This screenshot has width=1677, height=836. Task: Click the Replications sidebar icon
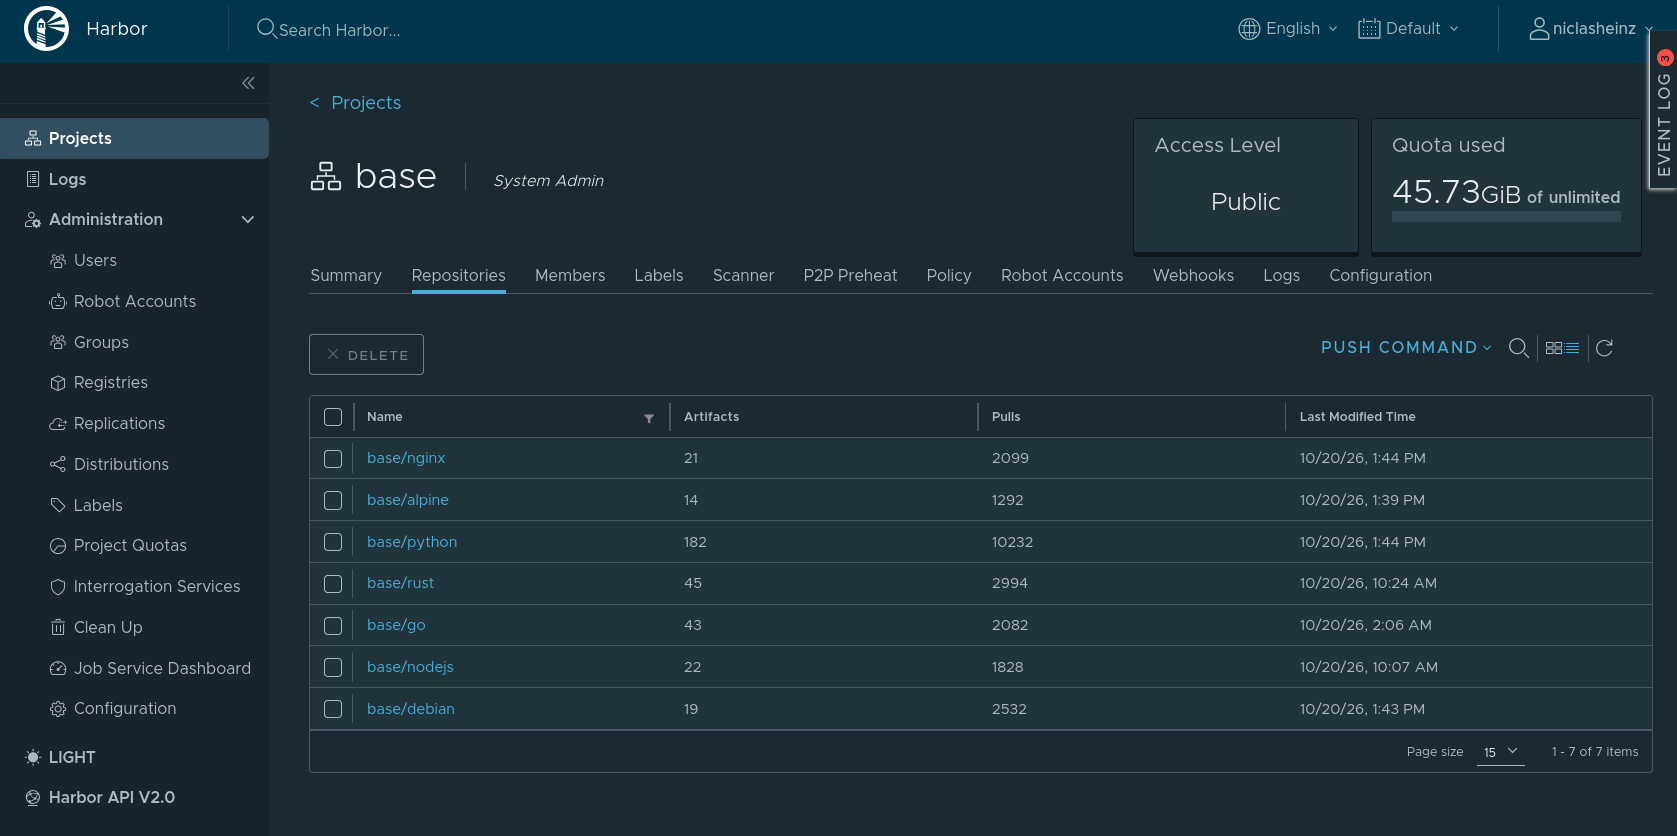pos(58,424)
